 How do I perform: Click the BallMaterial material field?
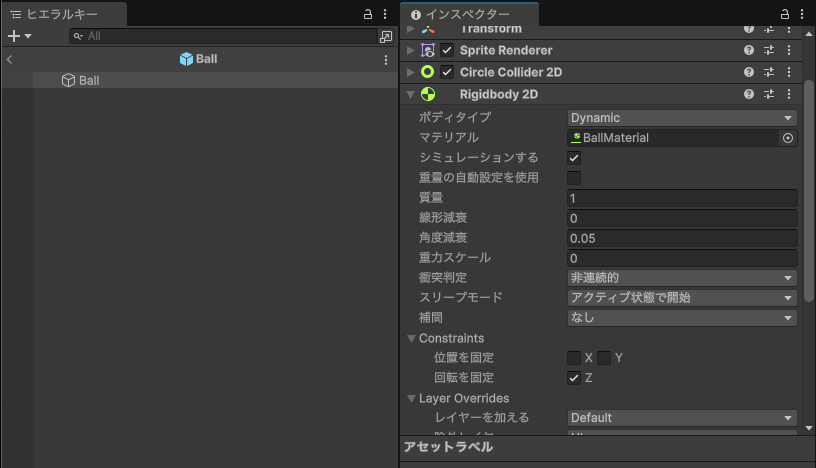tap(673, 138)
